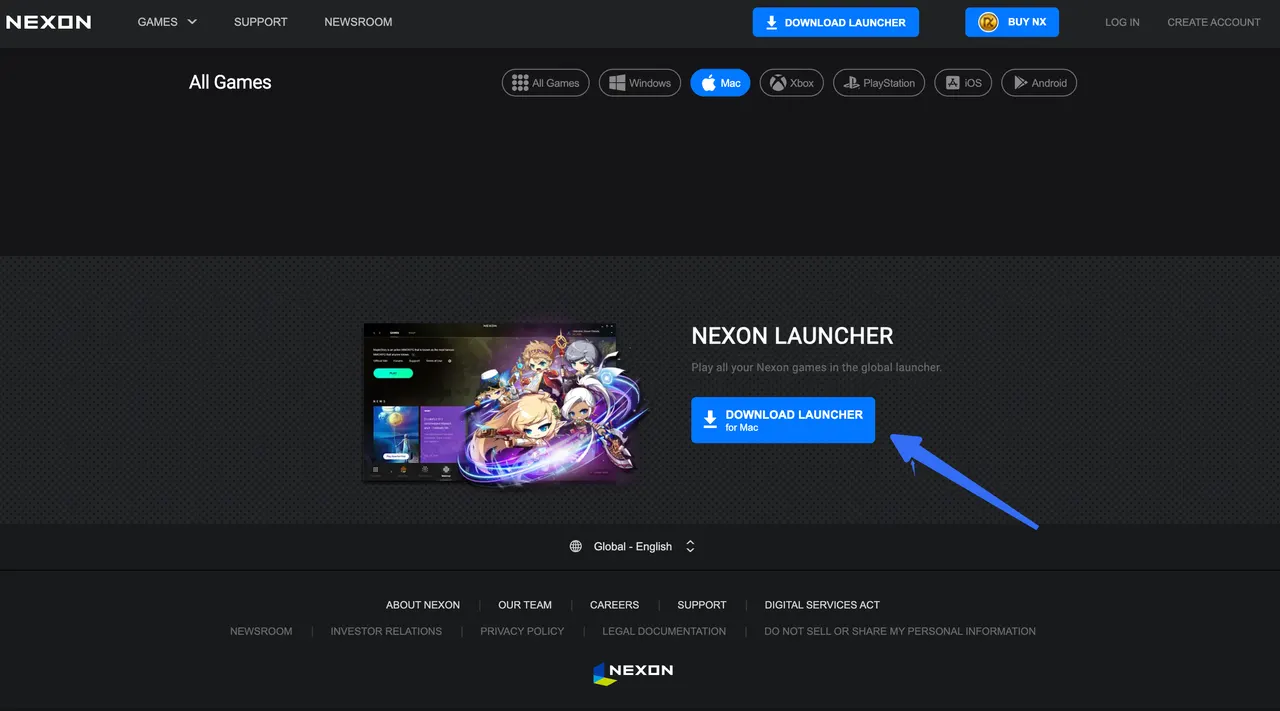This screenshot has width=1280, height=711.
Task: Click the All Games page heading
Action: pos(230,83)
